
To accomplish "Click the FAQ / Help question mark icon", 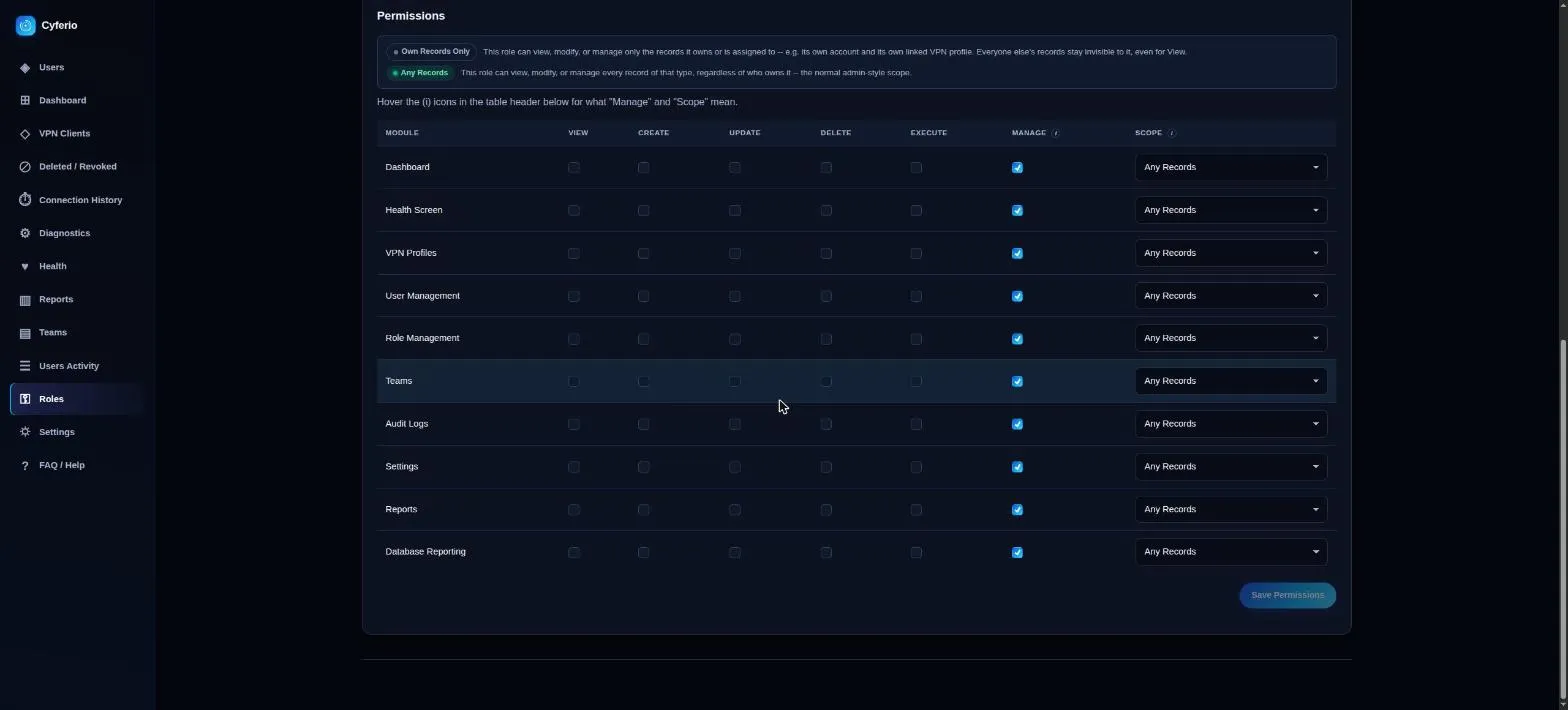I will 25,465.
